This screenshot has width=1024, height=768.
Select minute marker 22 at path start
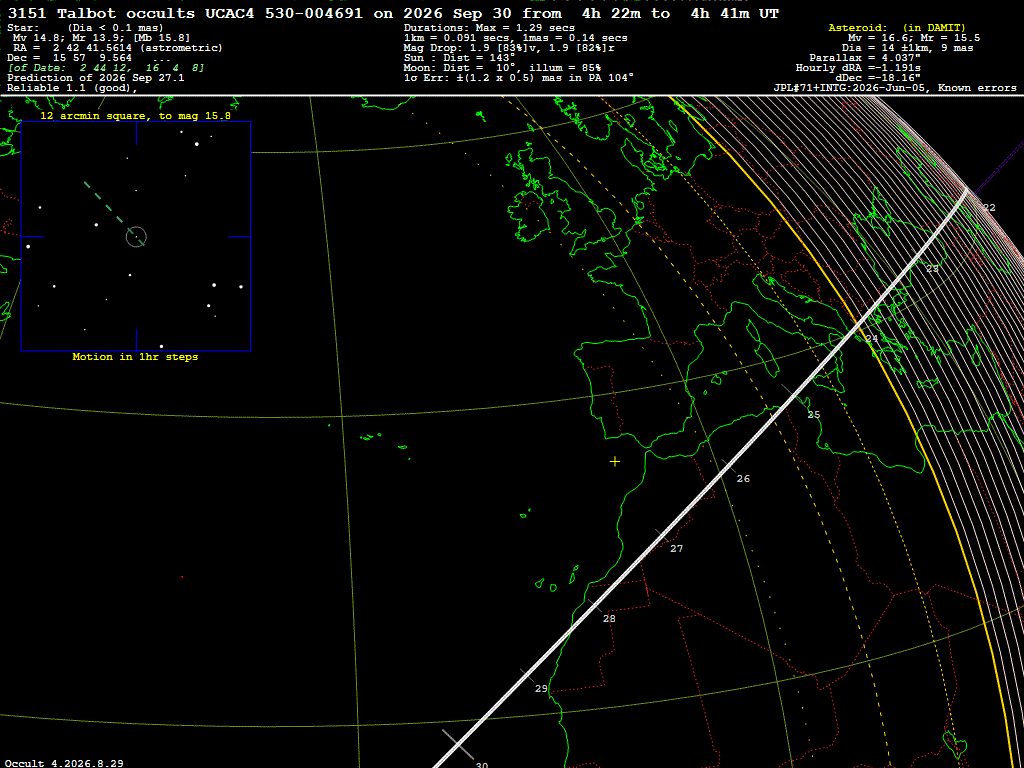click(x=989, y=208)
